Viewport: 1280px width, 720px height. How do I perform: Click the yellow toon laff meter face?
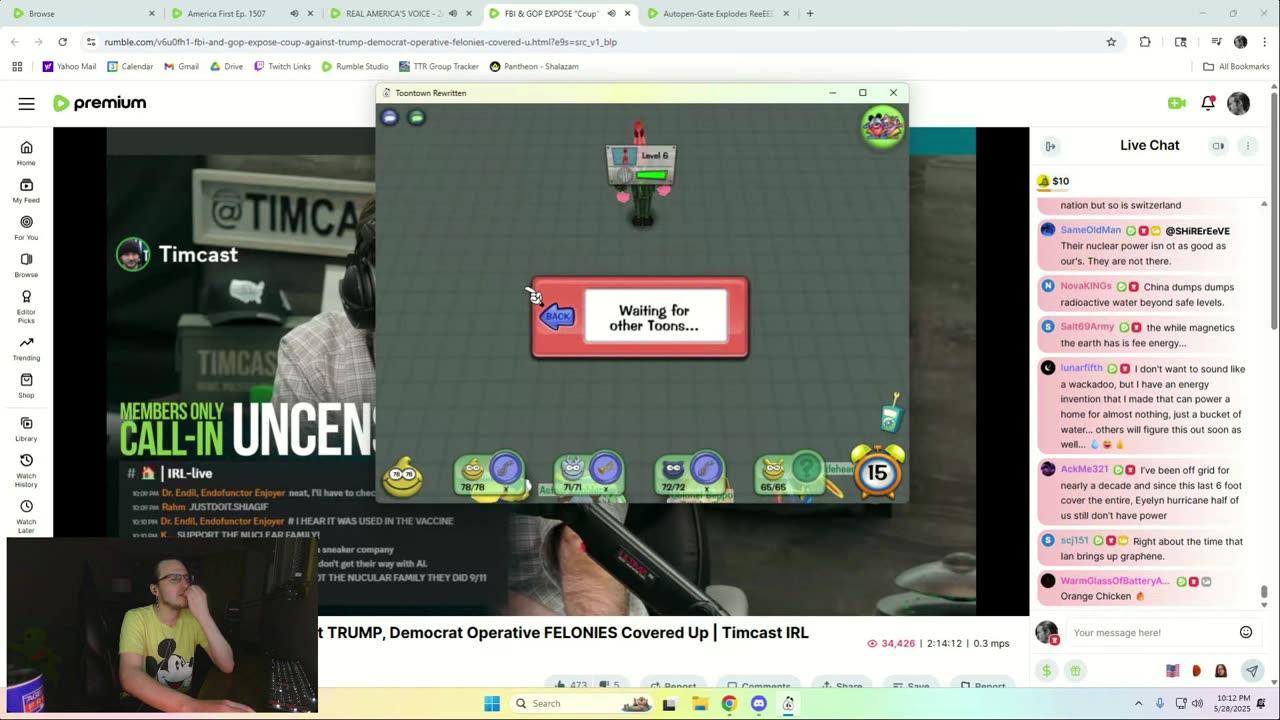pyautogui.click(x=402, y=477)
